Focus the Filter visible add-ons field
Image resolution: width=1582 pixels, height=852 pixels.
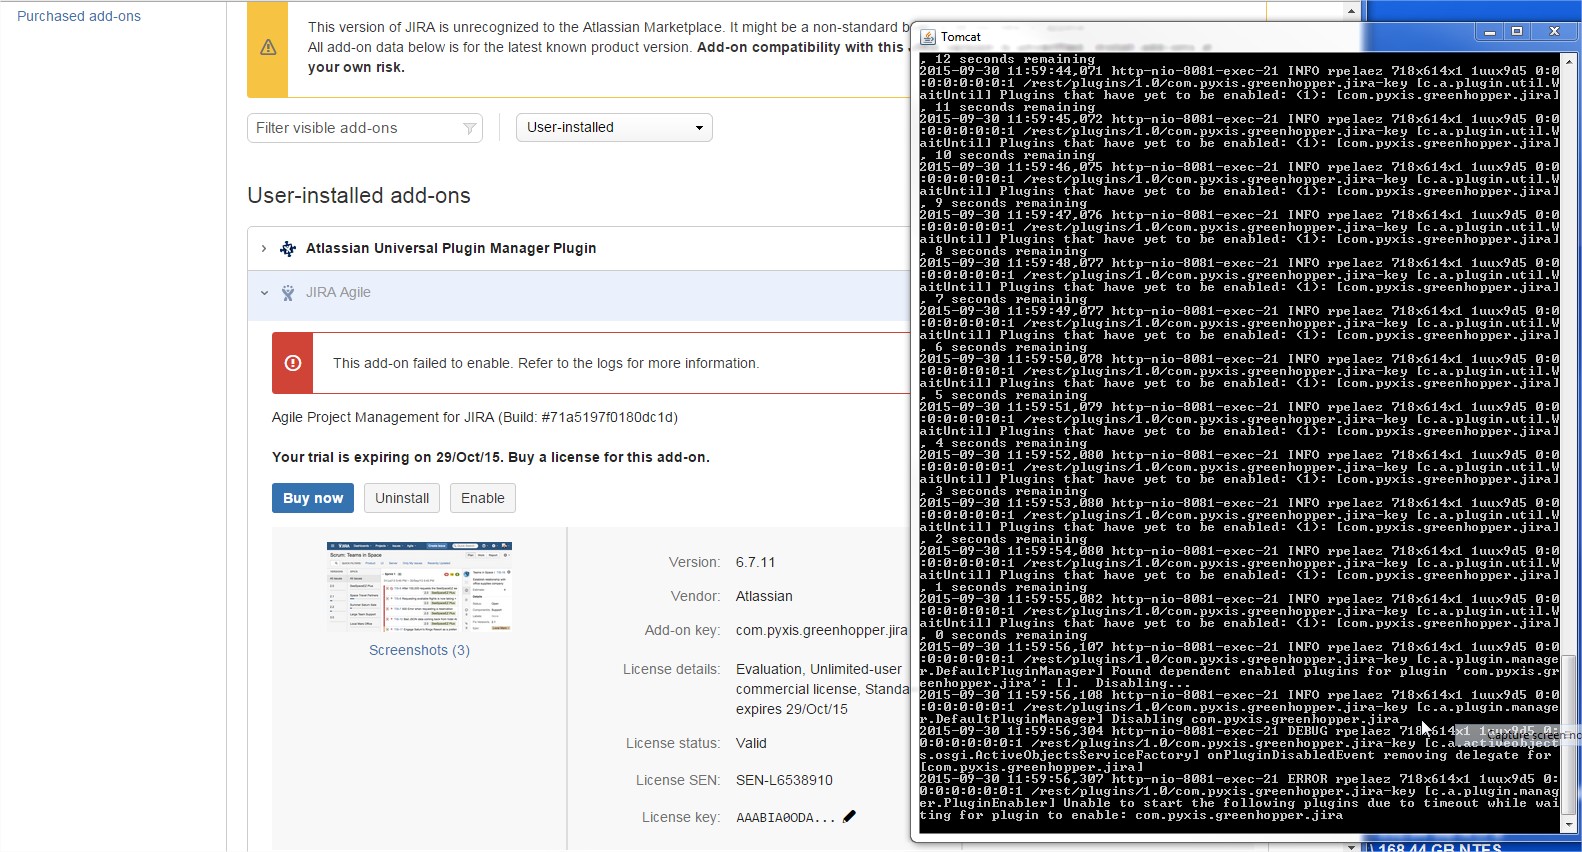coord(355,128)
